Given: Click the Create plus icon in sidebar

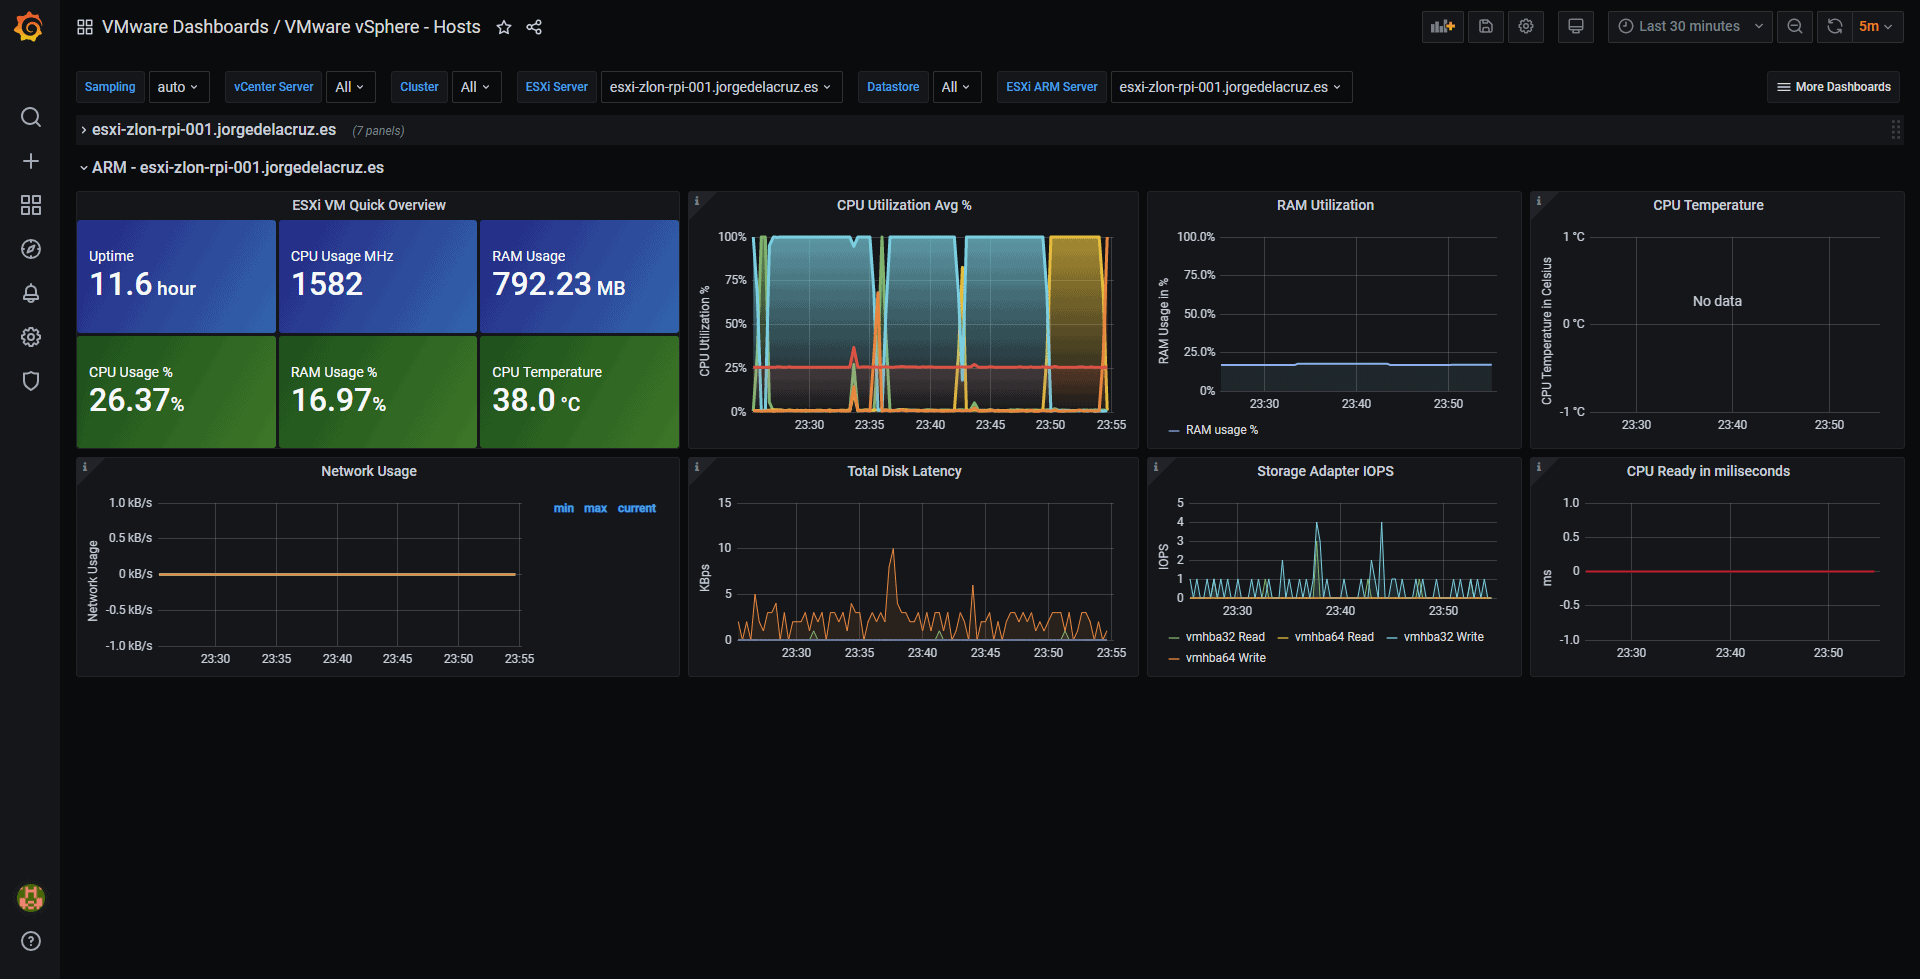Looking at the screenshot, I should tap(31, 161).
